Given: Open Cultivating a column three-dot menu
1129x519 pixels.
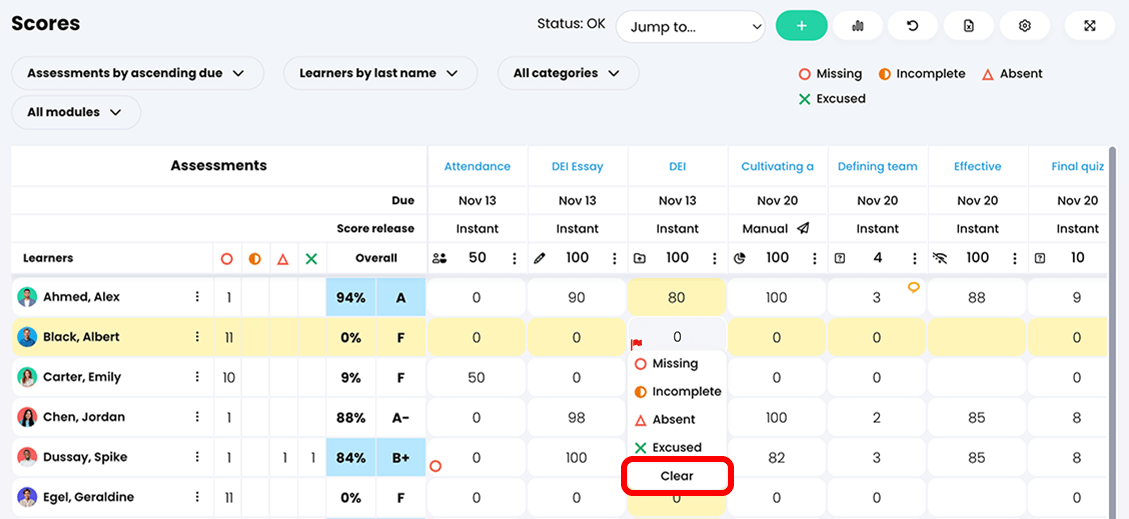Looking at the screenshot, I should click(x=814, y=258).
